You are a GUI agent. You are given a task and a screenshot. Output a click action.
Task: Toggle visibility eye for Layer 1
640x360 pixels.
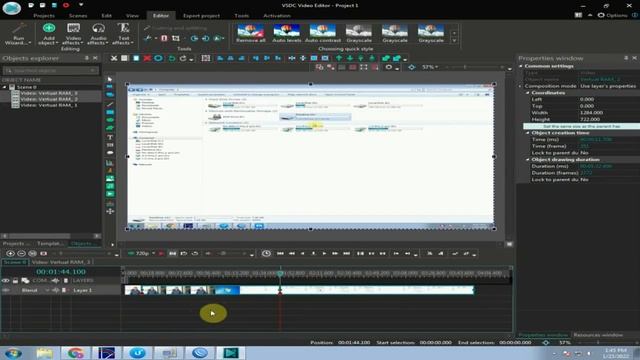point(6,290)
